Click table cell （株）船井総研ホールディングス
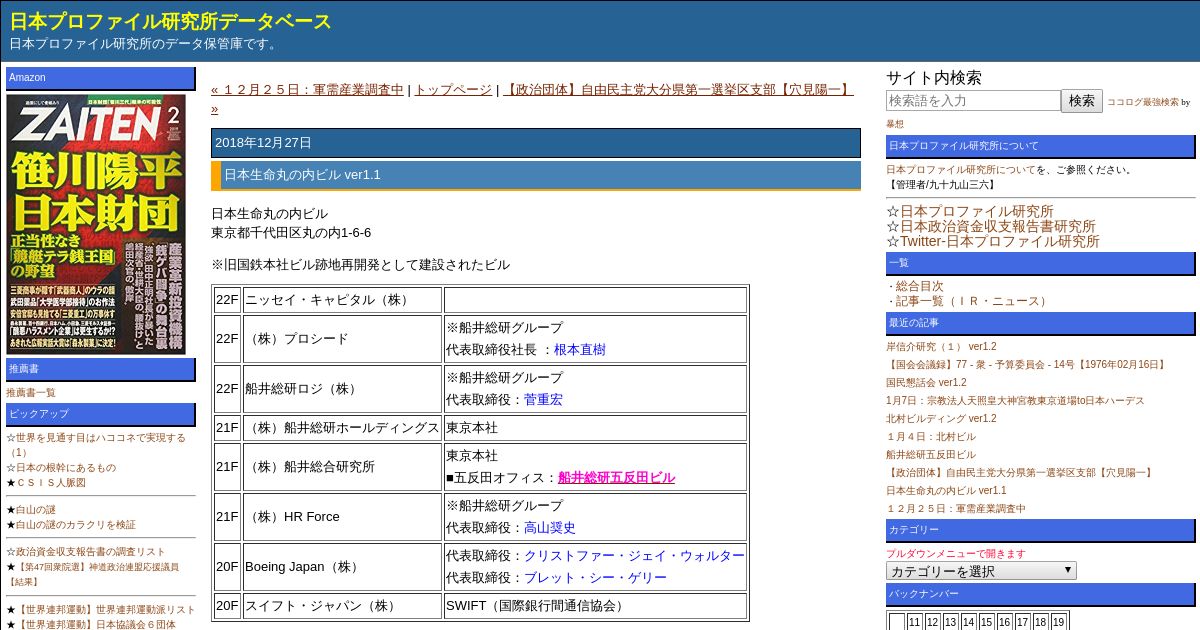The height and width of the screenshot is (630, 1200). tap(343, 427)
